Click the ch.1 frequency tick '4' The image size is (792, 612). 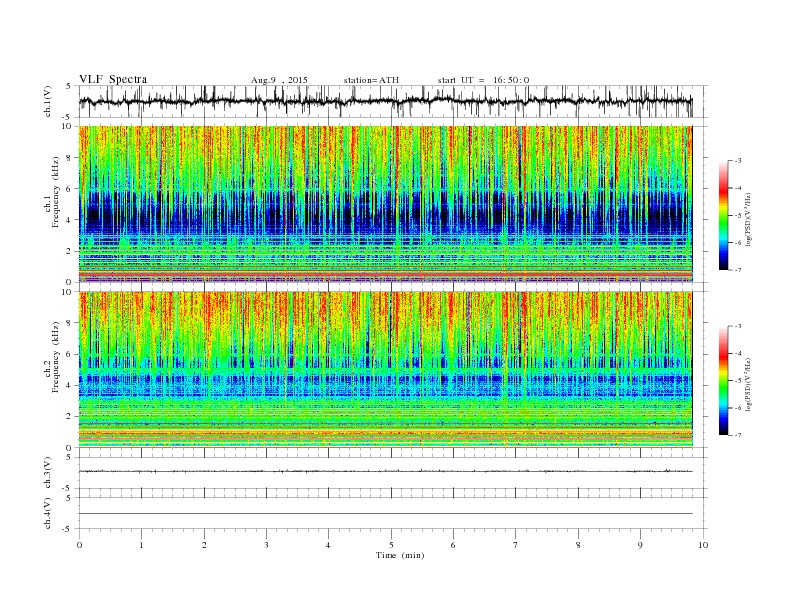[x=69, y=220]
